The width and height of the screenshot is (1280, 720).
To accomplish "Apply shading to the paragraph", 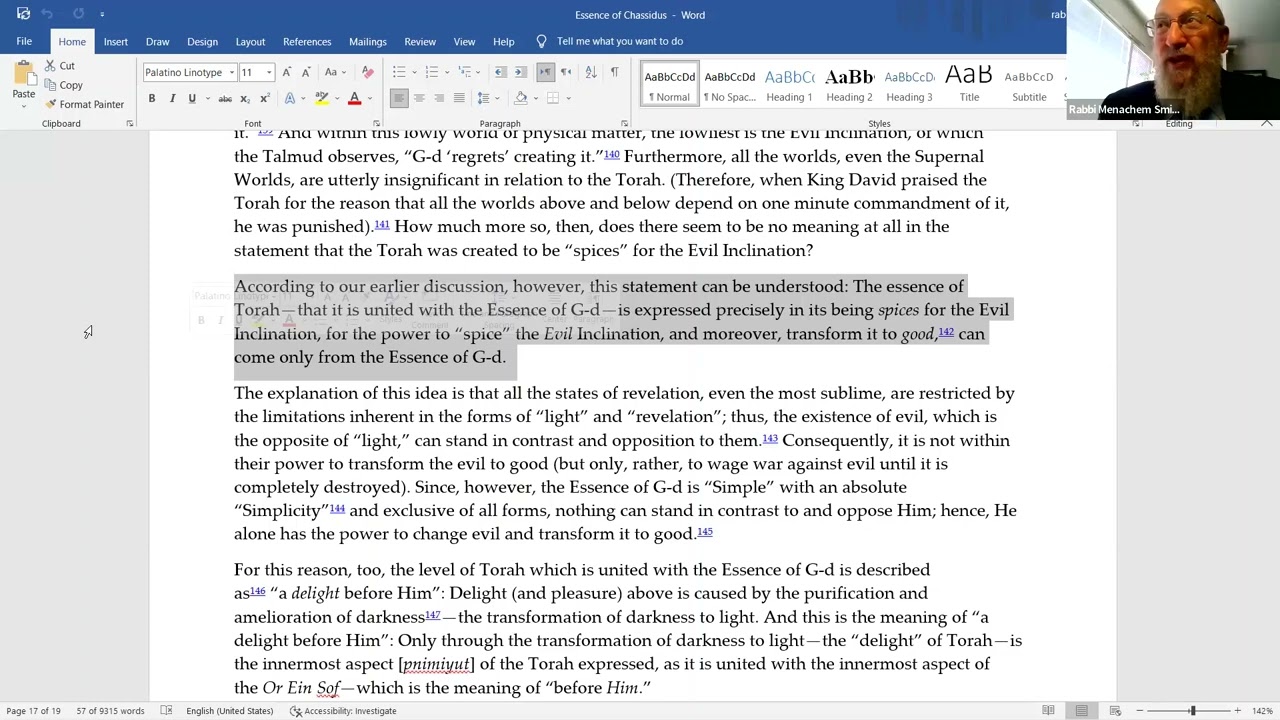I will 520,98.
